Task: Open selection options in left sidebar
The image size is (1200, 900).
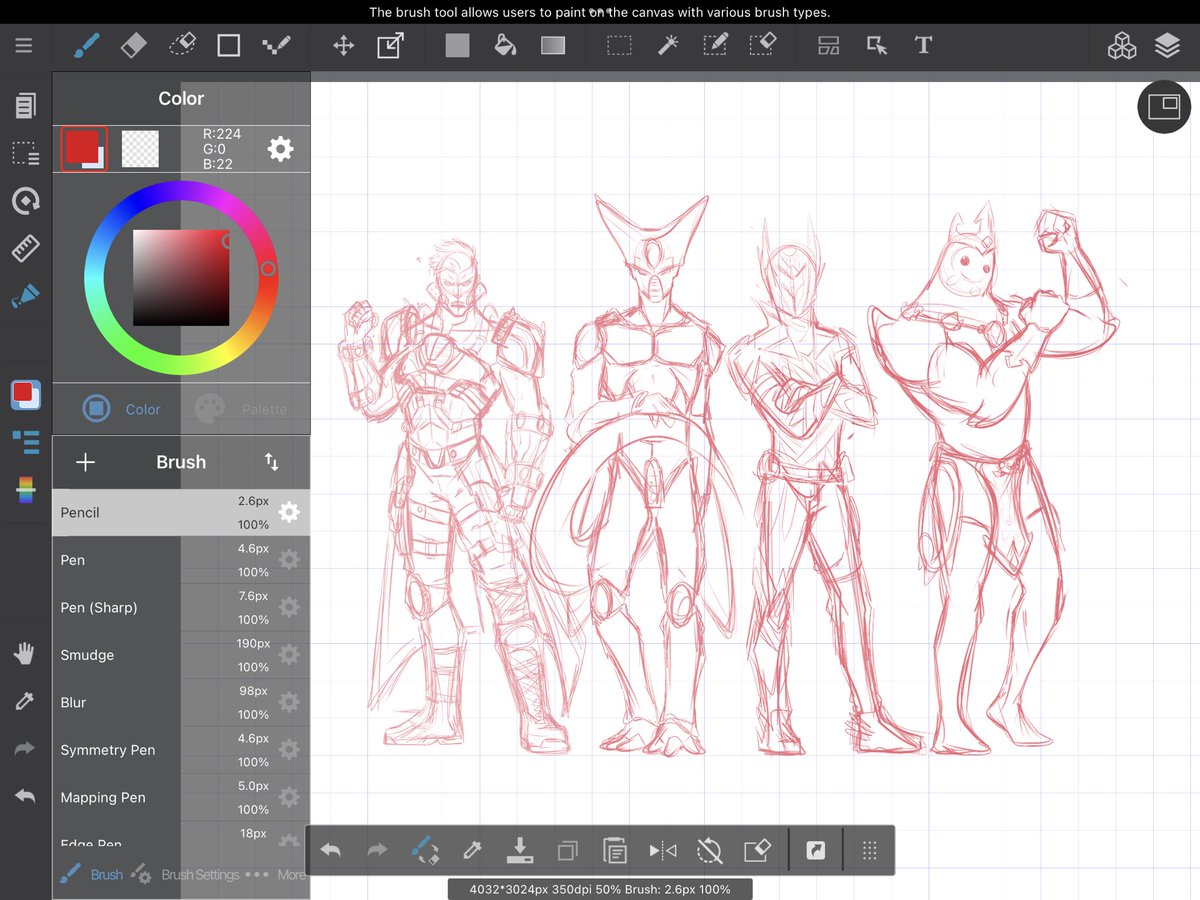Action: (25, 153)
